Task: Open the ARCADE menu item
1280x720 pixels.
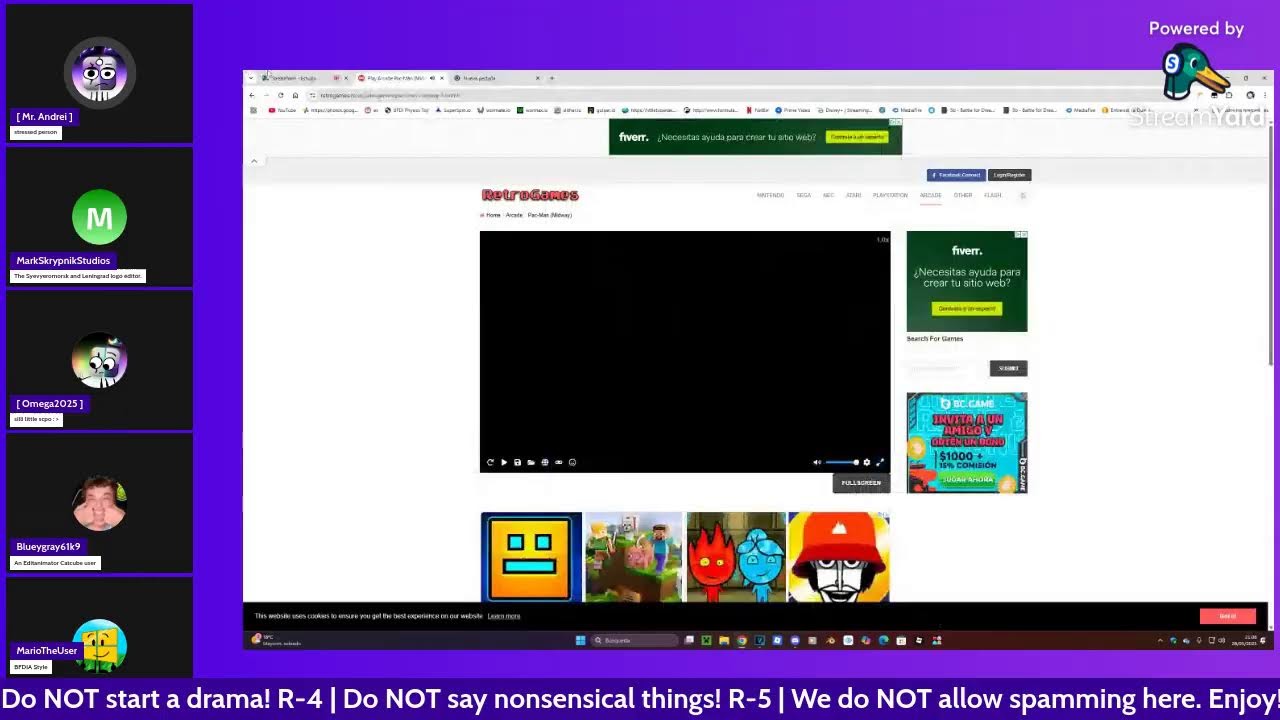Action: point(931,195)
